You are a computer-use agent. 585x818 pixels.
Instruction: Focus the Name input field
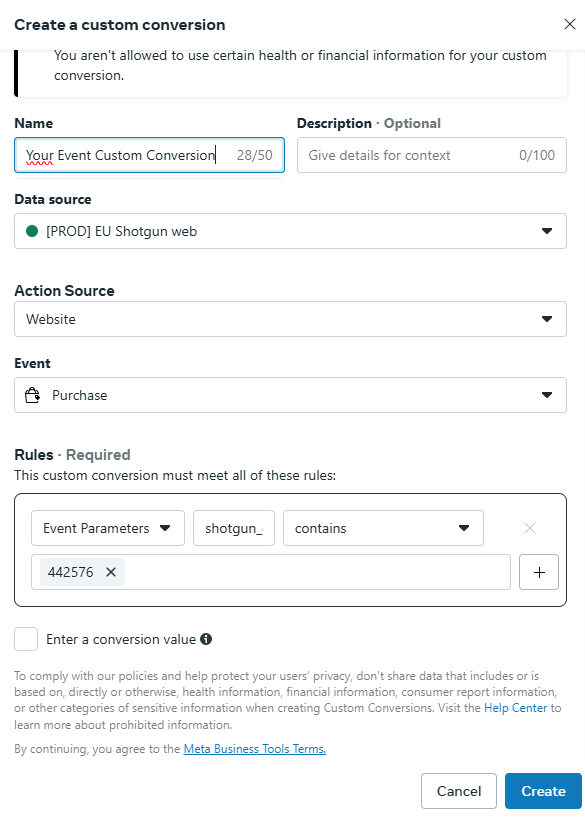[149, 155]
